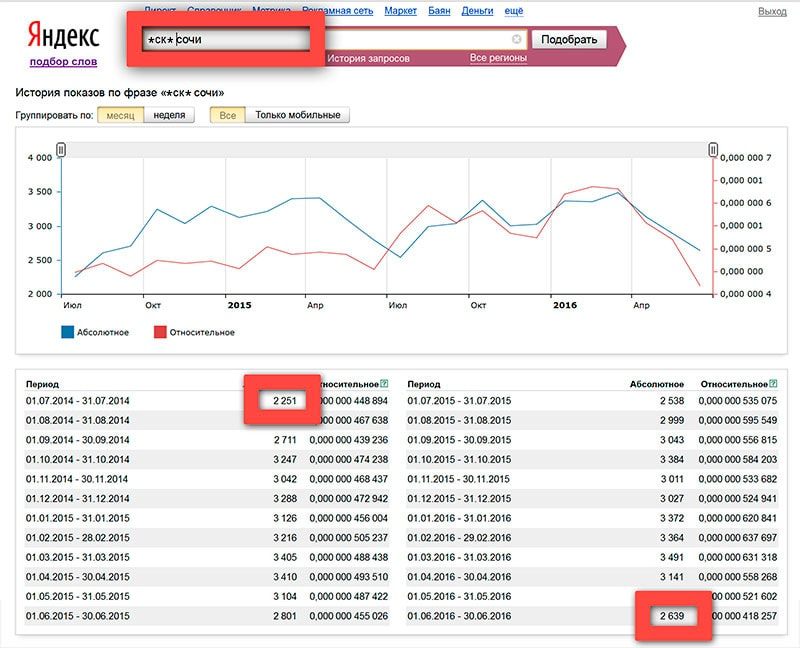Select the period 01.05.2016 - 31.05.2016
This screenshot has width=800, height=648.
pos(459,596)
